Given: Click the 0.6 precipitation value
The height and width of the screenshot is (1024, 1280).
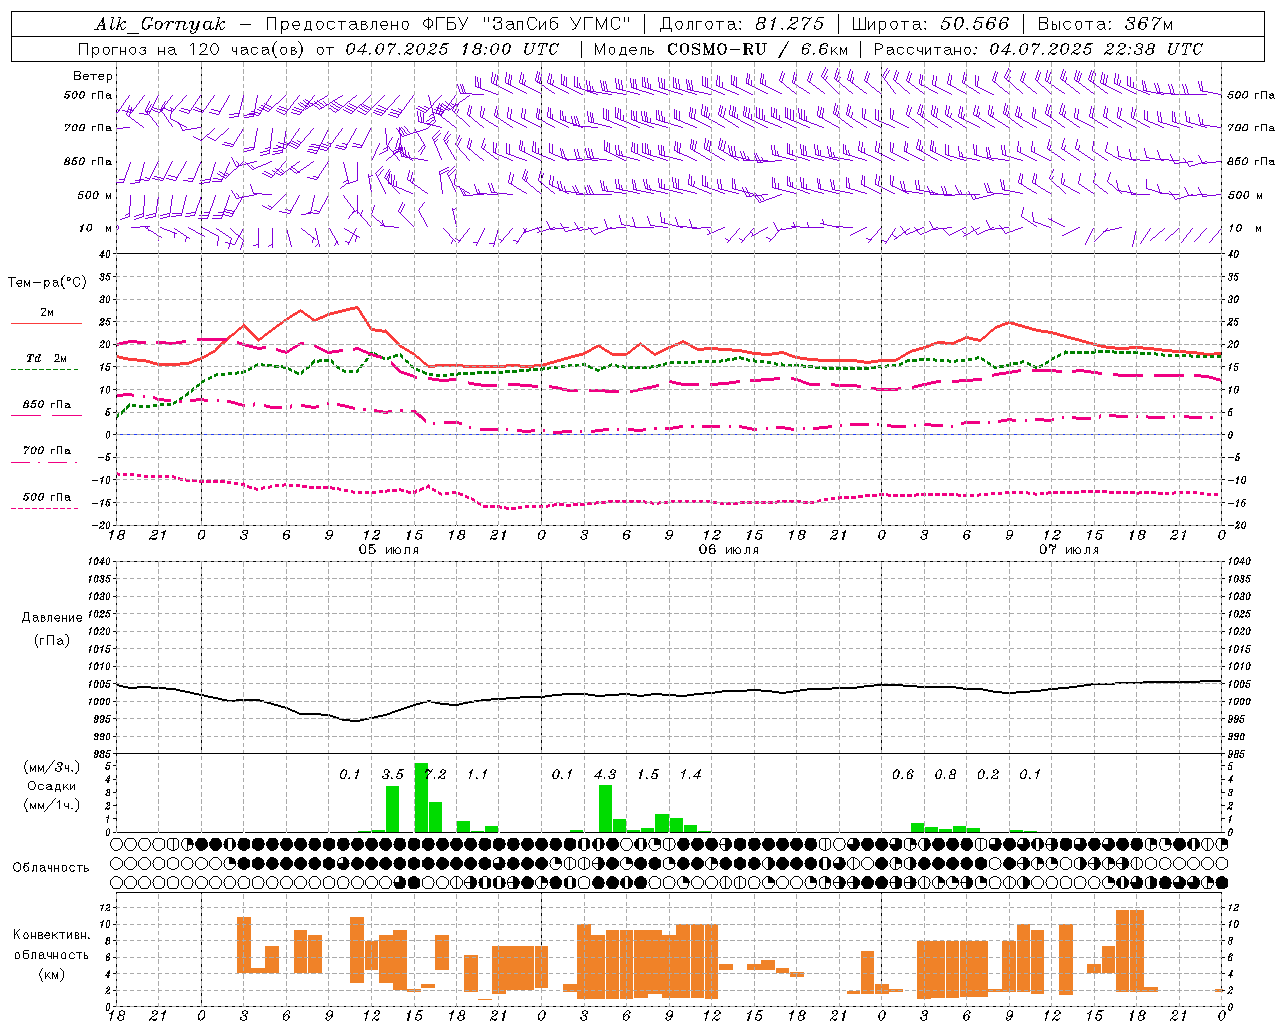Looking at the screenshot, I should click(903, 774).
